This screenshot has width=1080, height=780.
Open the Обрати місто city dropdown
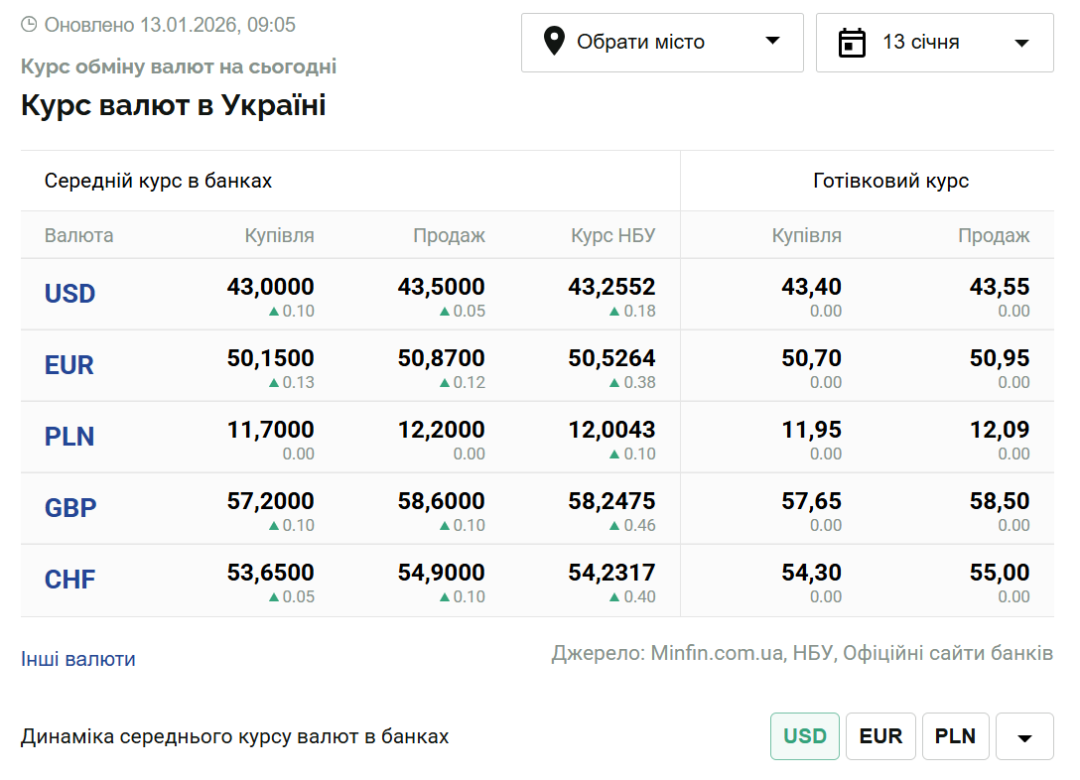pos(661,42)
